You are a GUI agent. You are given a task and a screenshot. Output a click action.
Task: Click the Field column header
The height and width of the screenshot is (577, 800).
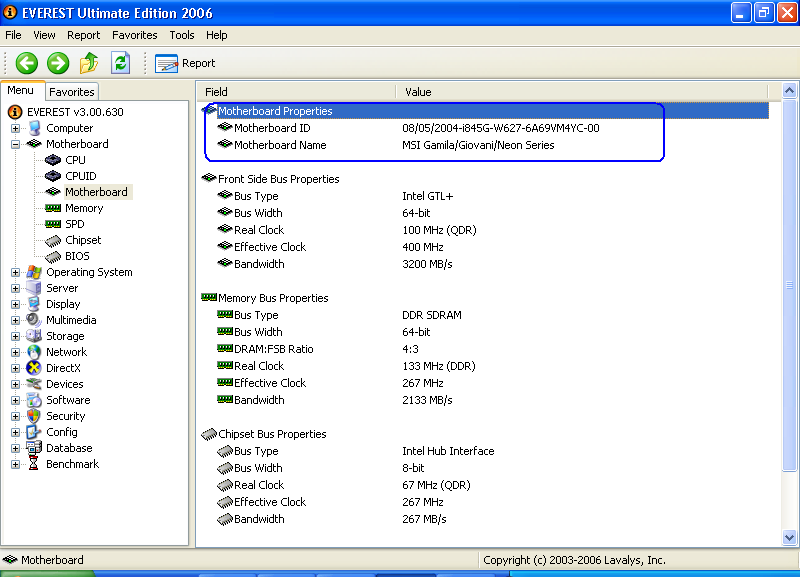(x=296, y=92)
